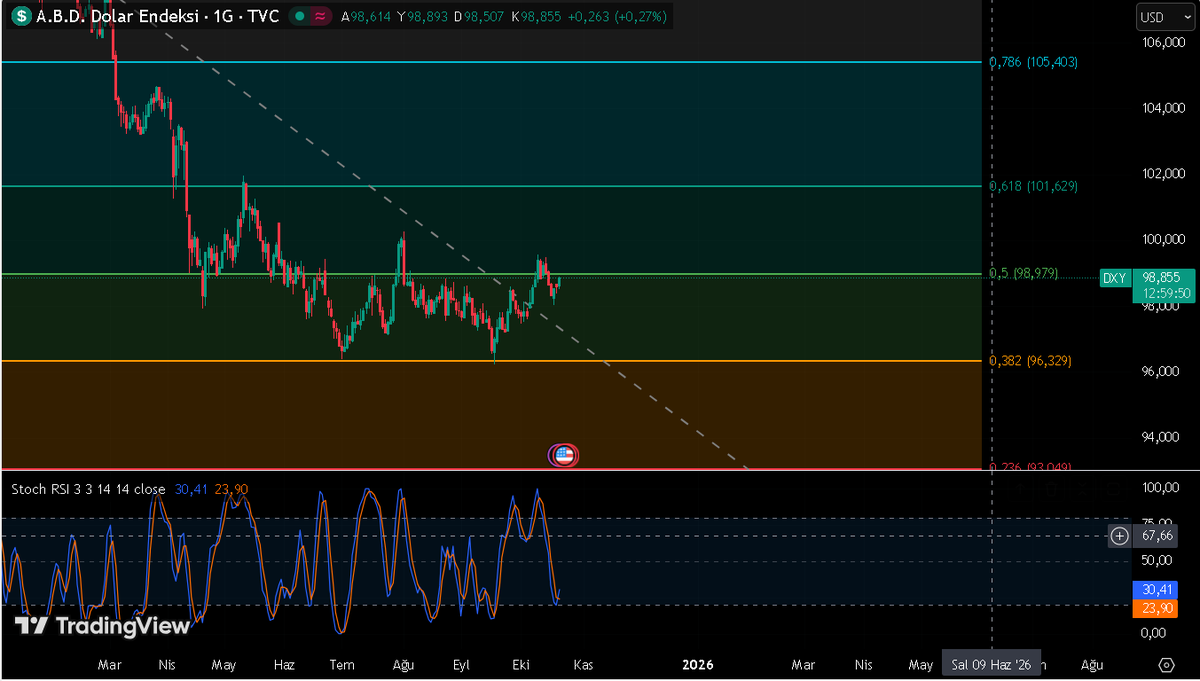
Task: Click the pink approximate-sign data mode icon
Action: point(320,17)
